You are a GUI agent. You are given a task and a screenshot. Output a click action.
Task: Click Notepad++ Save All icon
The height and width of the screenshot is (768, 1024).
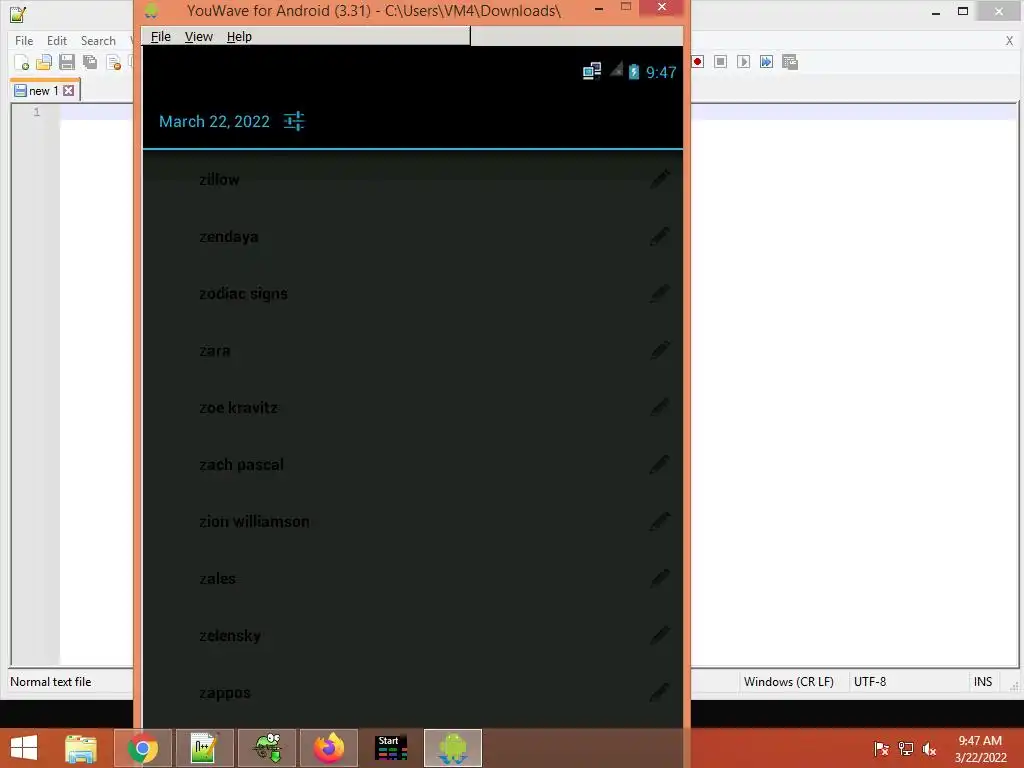pos(89,62)
